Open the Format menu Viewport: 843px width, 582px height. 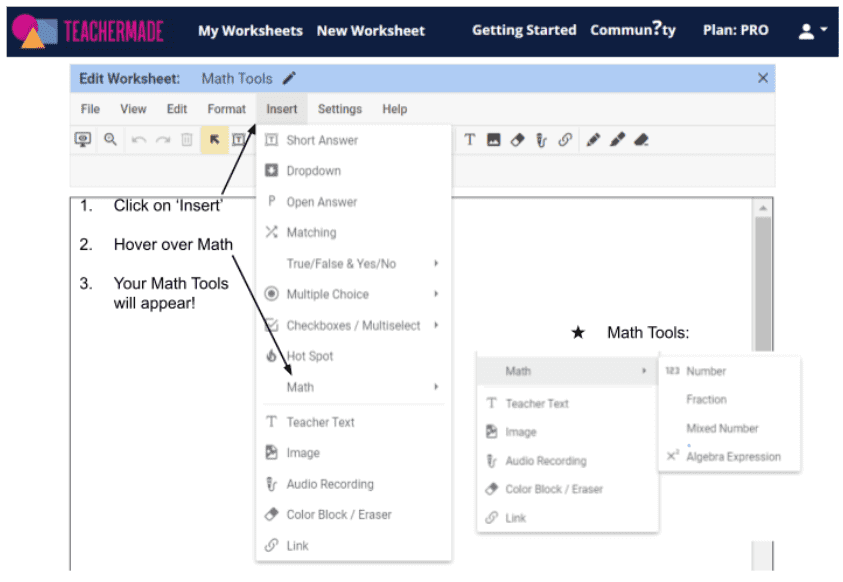(x=226, y=109)
